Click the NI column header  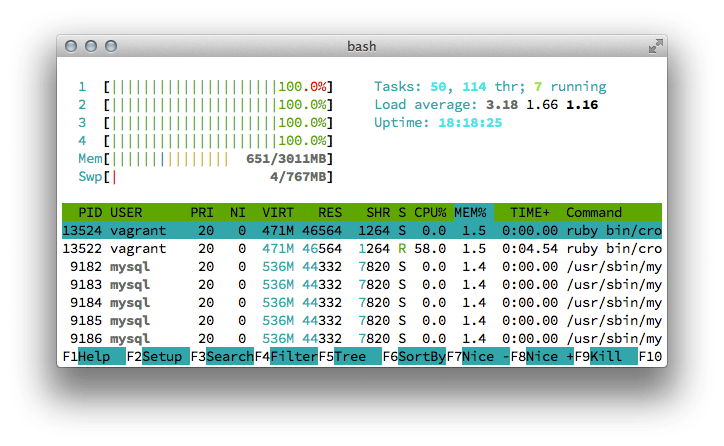coord(238,212)
